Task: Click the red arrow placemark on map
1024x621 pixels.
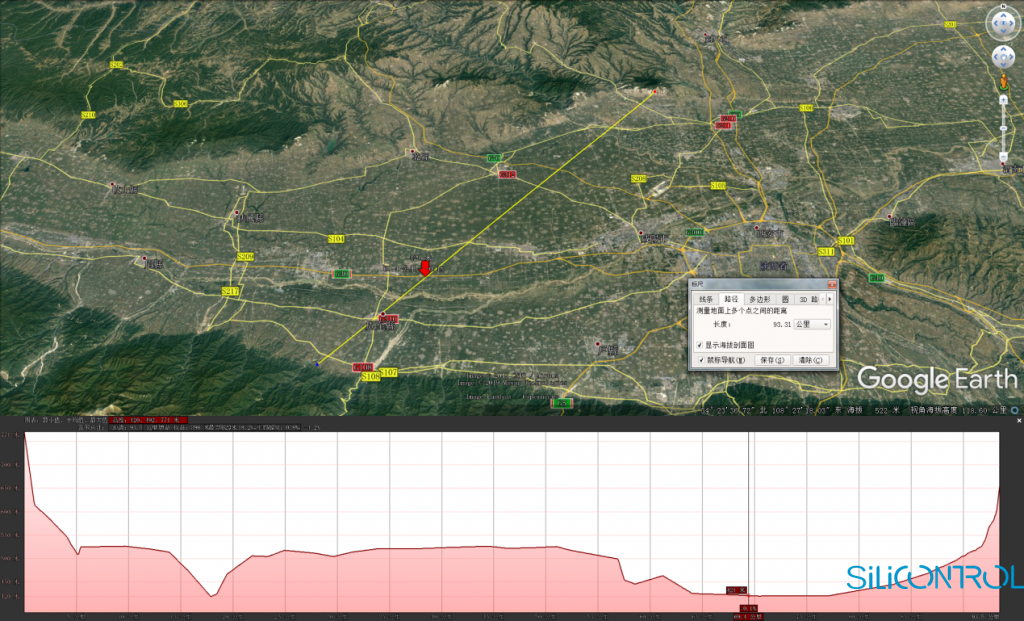Action: 424,268
